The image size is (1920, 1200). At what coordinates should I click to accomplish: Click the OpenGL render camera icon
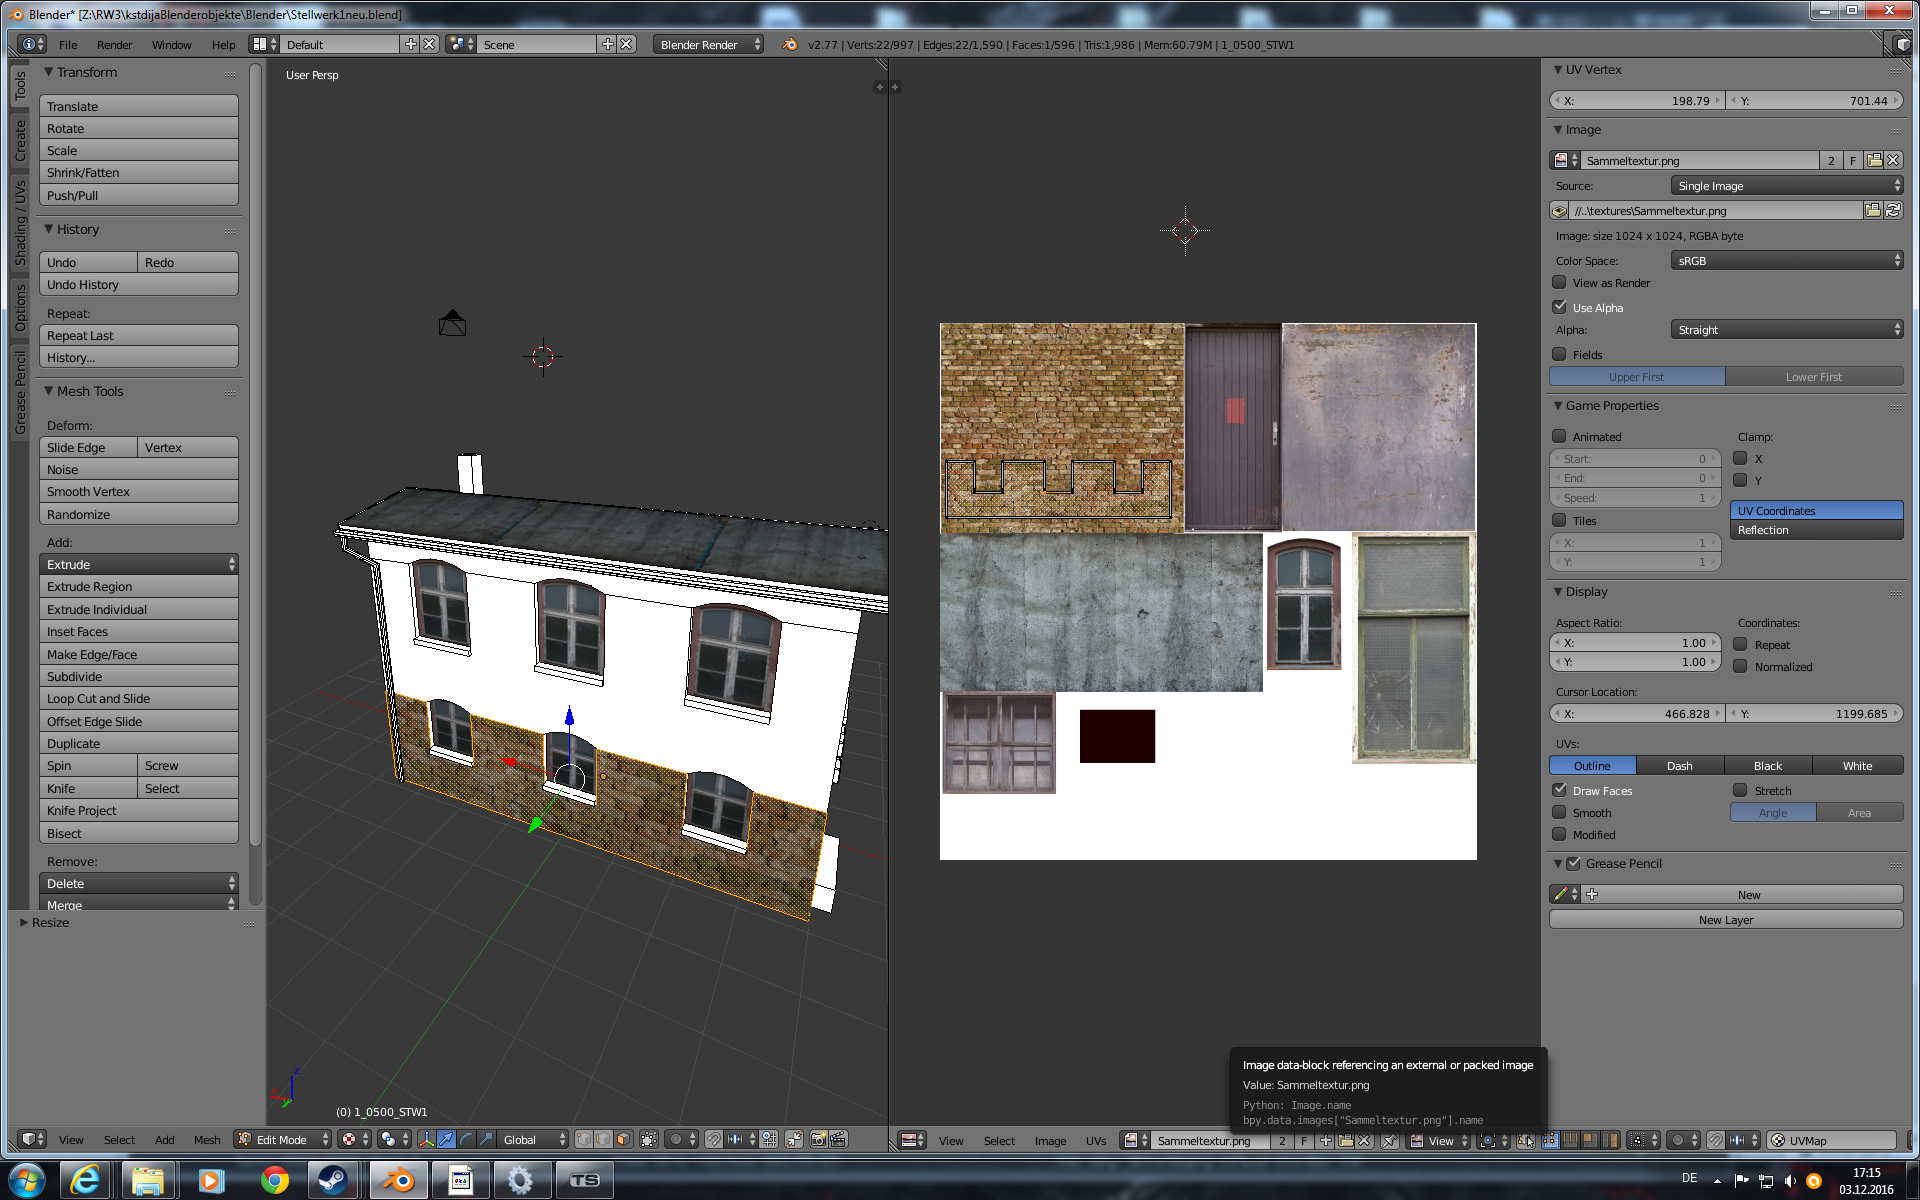click(x=818, y=1139)
